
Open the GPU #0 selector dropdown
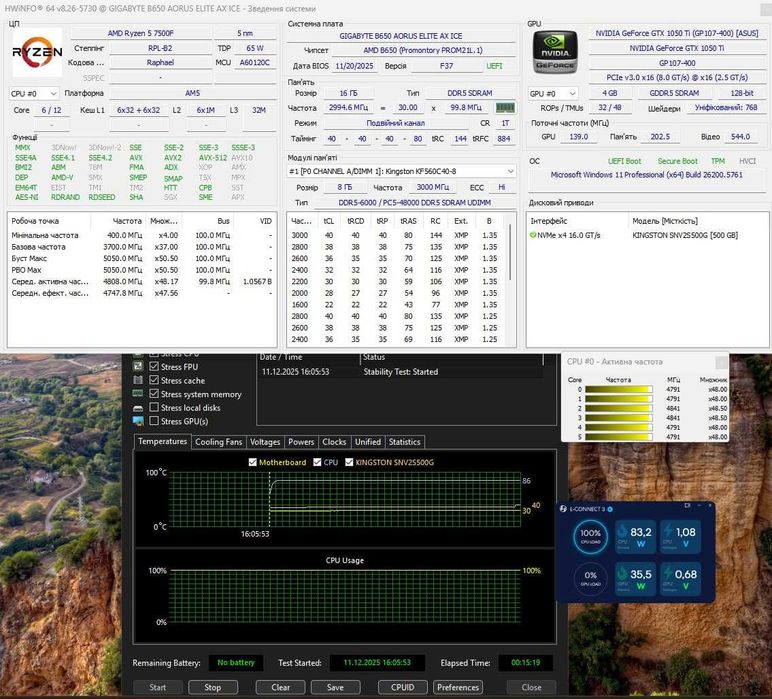(x=552, y=94)
